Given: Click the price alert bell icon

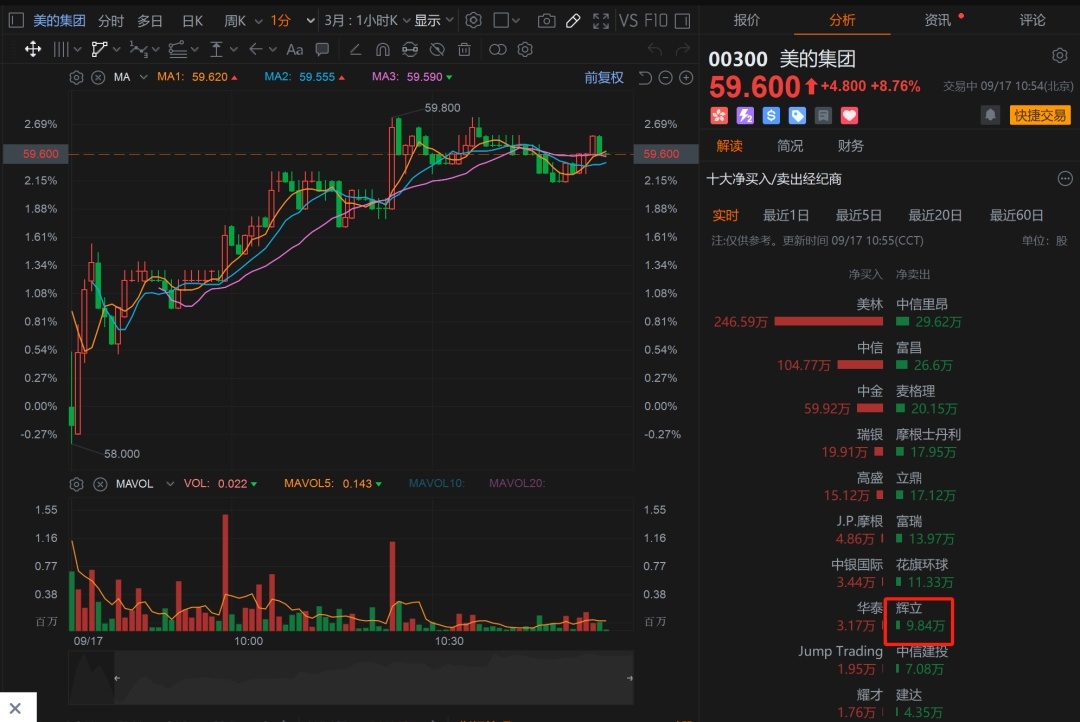Looking at the screenshot, I should pyautogui.click(x=990, y=115).
